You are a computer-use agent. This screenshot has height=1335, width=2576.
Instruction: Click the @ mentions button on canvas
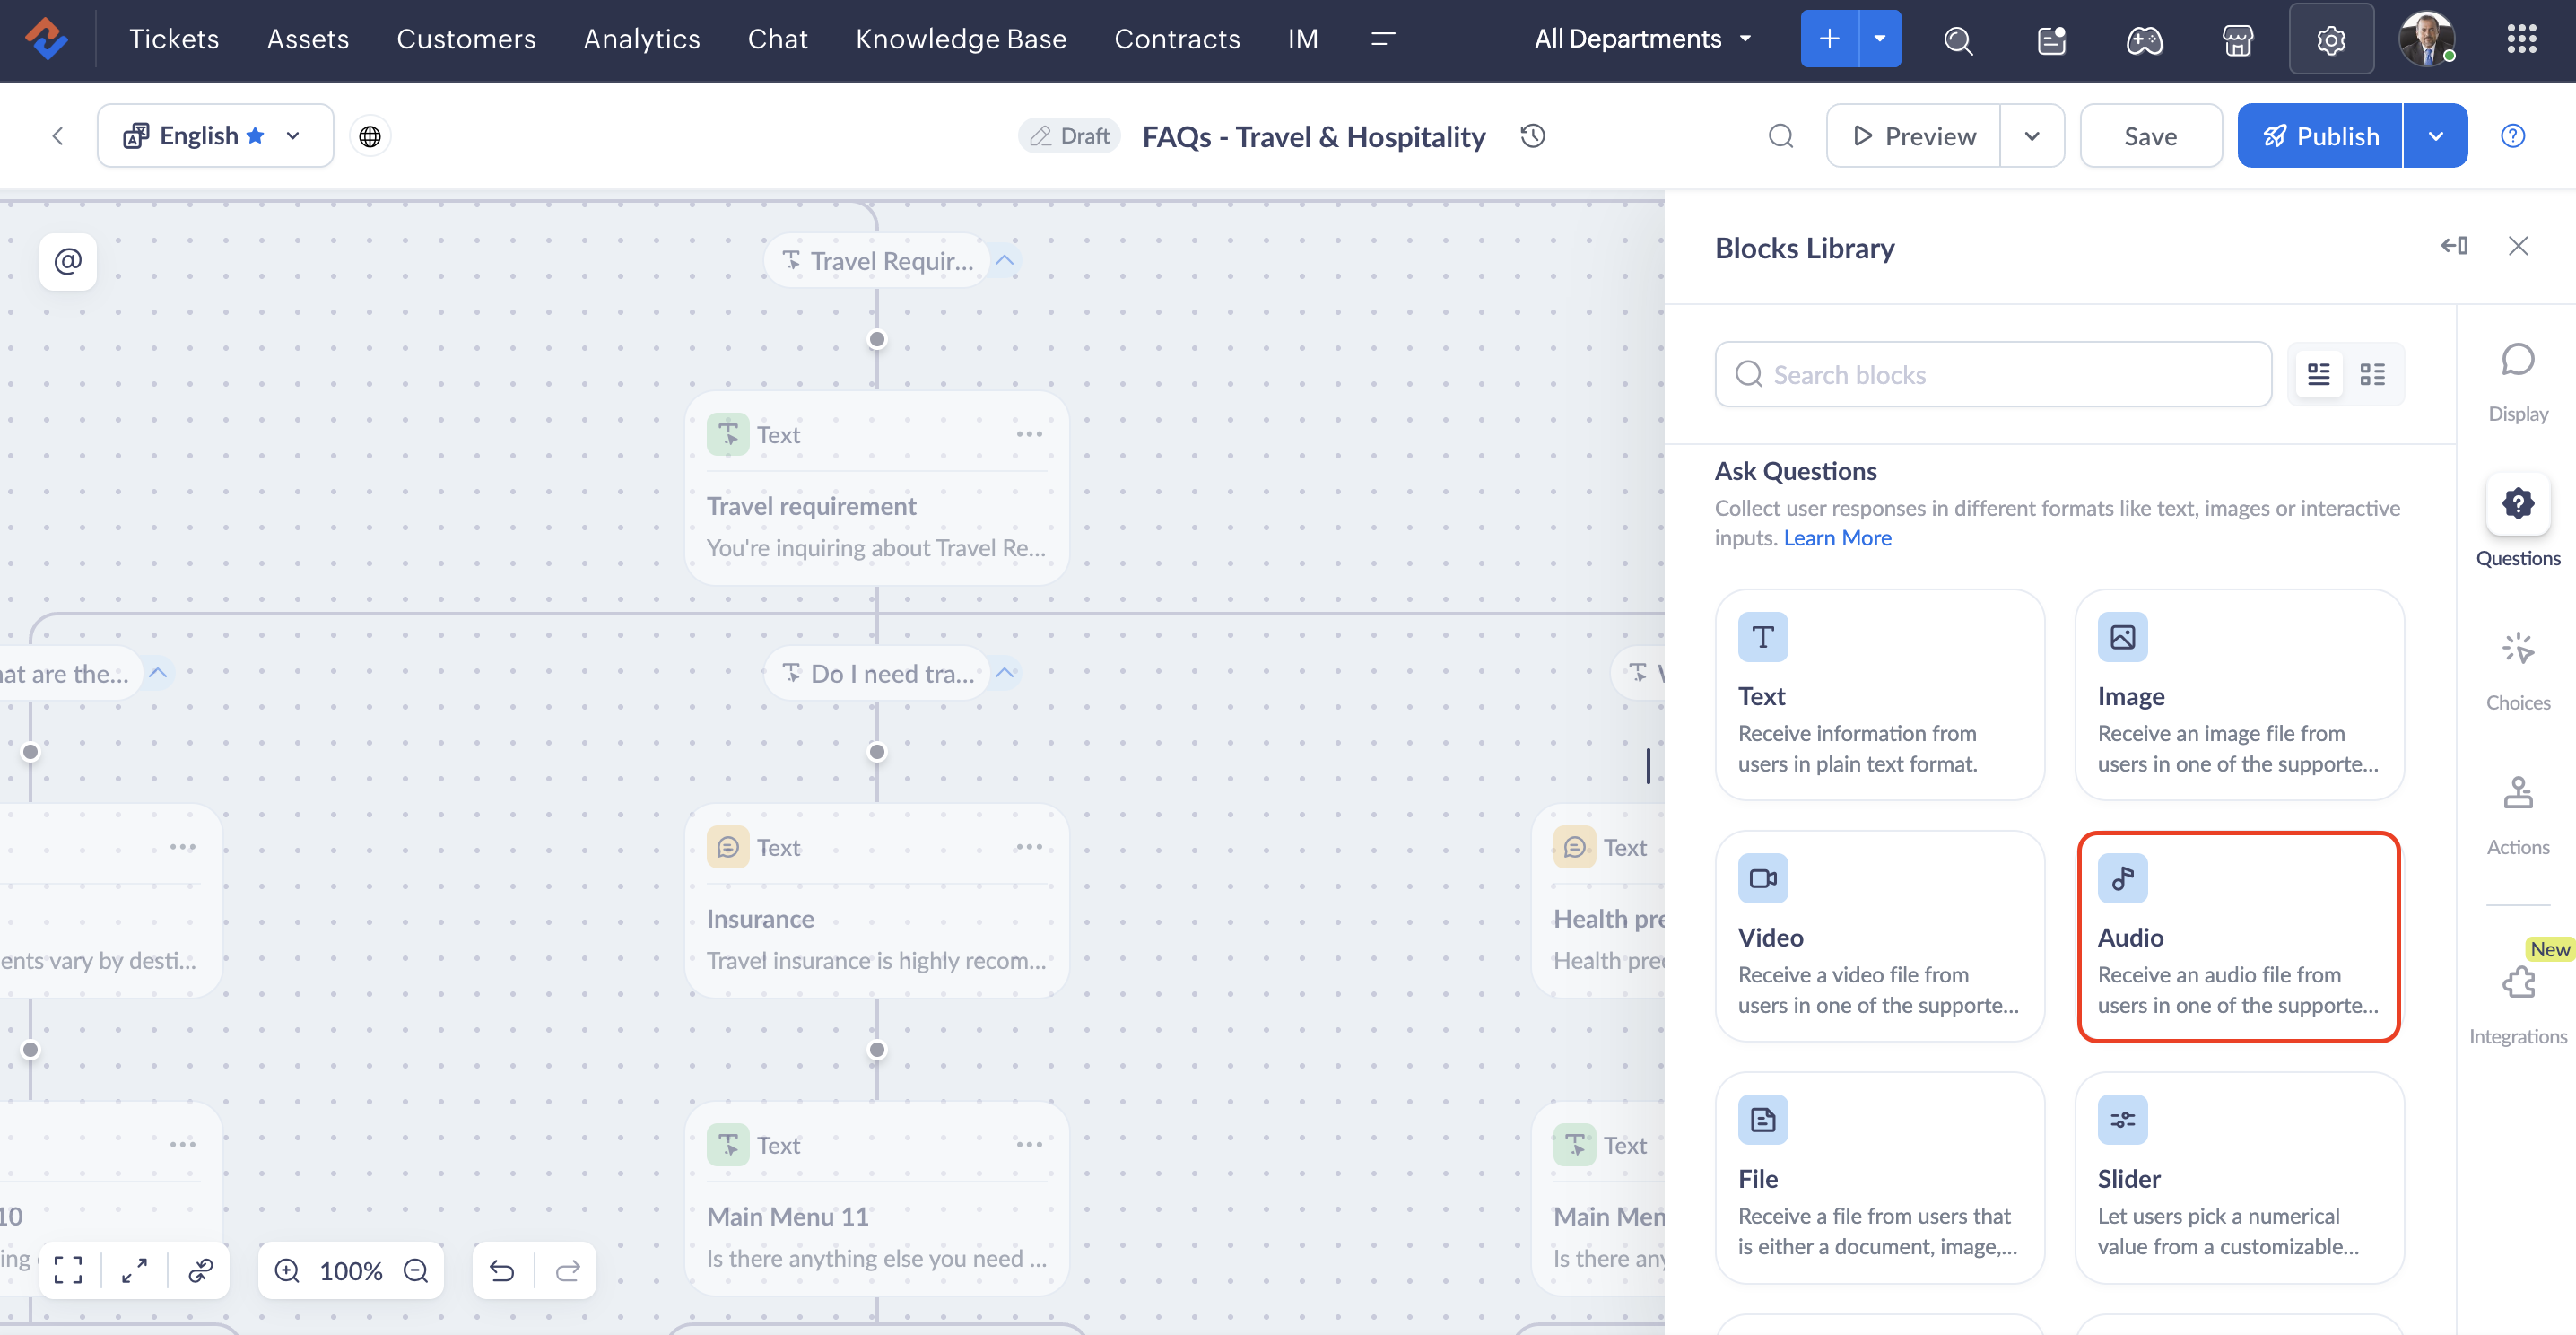pyautogui.click(x=68, y=261)
